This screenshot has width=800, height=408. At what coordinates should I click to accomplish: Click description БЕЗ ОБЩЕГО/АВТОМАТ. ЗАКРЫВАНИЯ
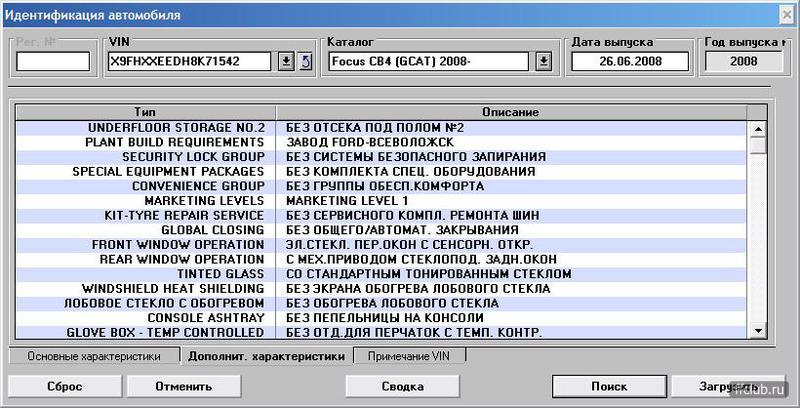pyautogui.click(x=402, y=230)
